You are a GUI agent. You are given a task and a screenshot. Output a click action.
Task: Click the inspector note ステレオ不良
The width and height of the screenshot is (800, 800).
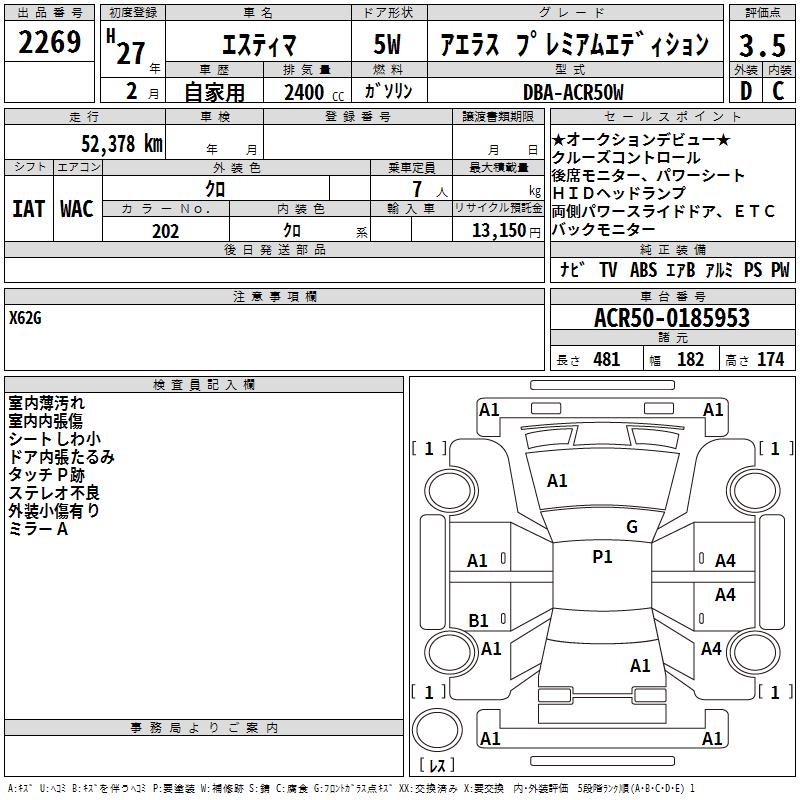pyautogui.click(x=54, y=492)
